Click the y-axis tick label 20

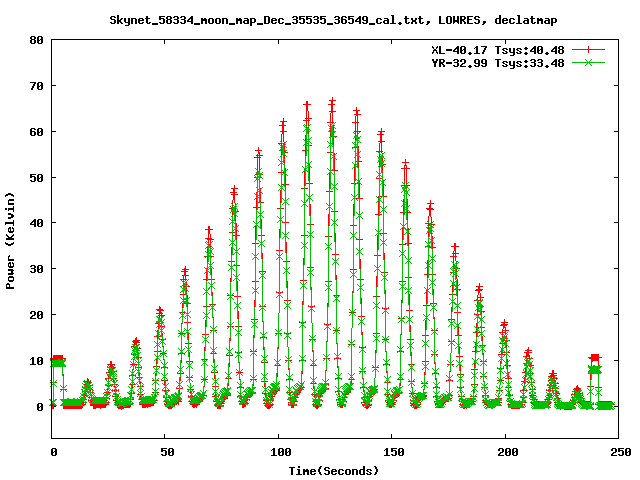[x=37, y=315]
